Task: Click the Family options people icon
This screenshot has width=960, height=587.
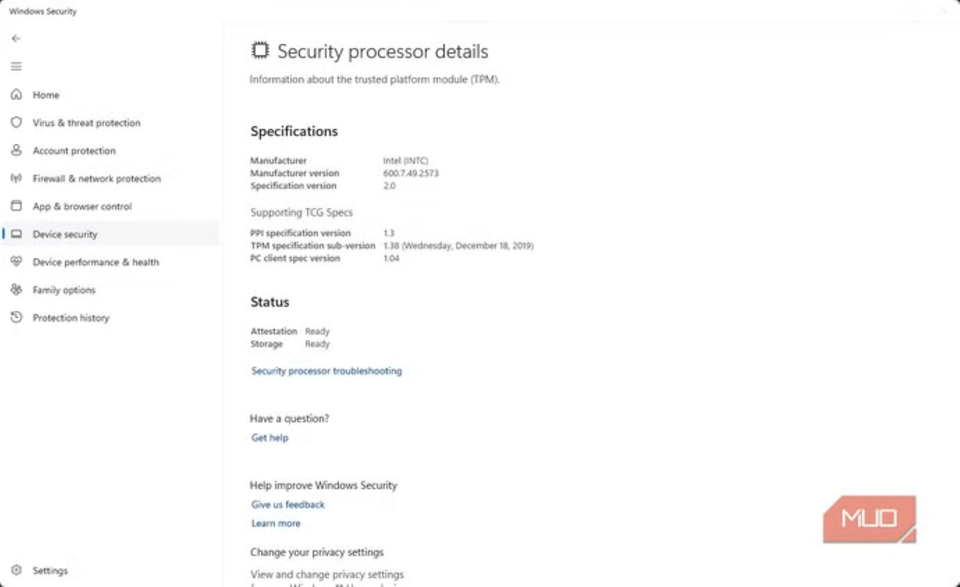Action: tap(15, 290)
